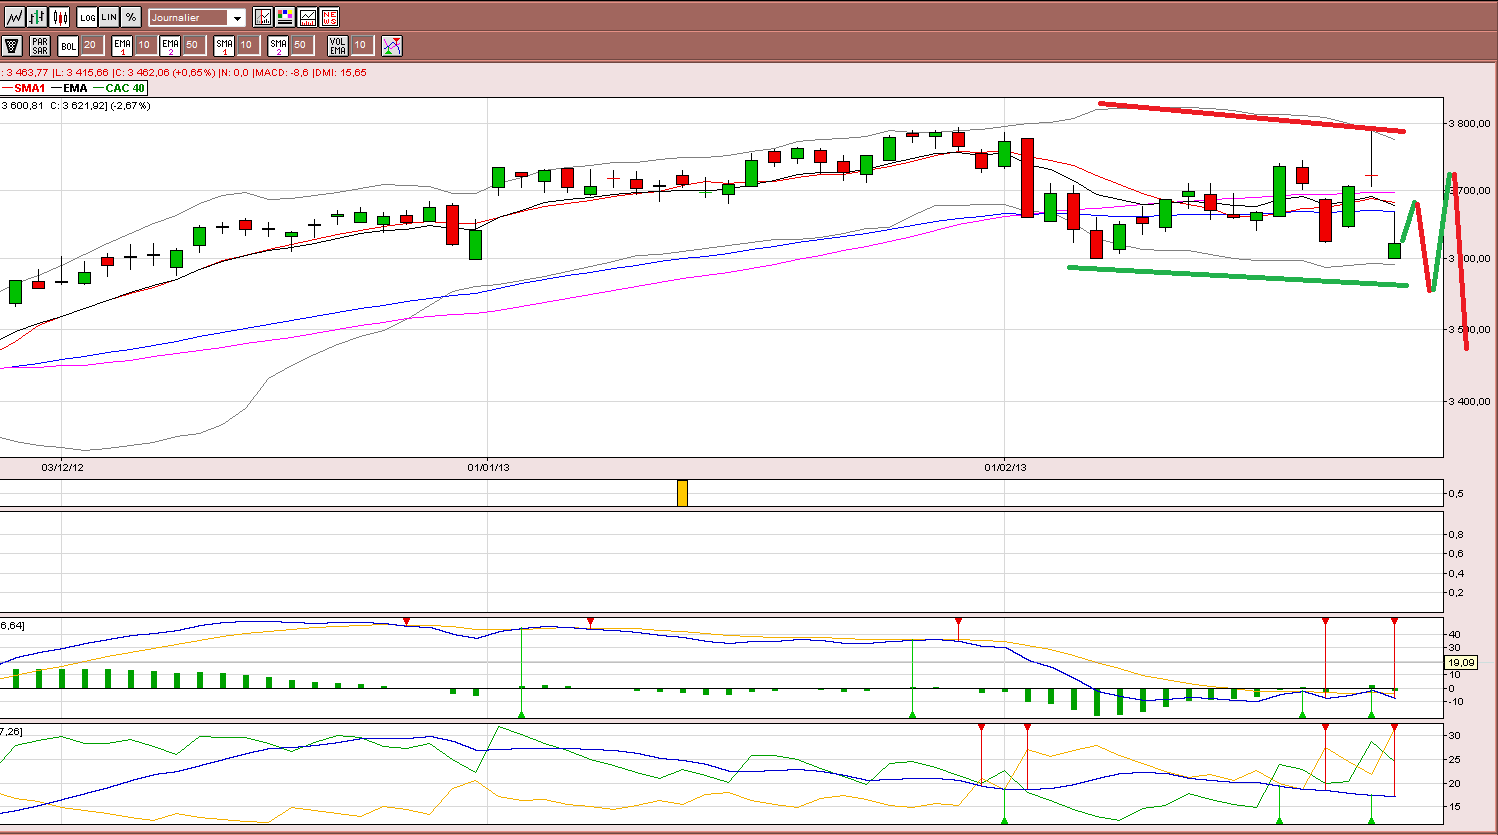Screen dimensions: 1498x835
Task: Select the candlestick chart style icon
Action: 60,17
